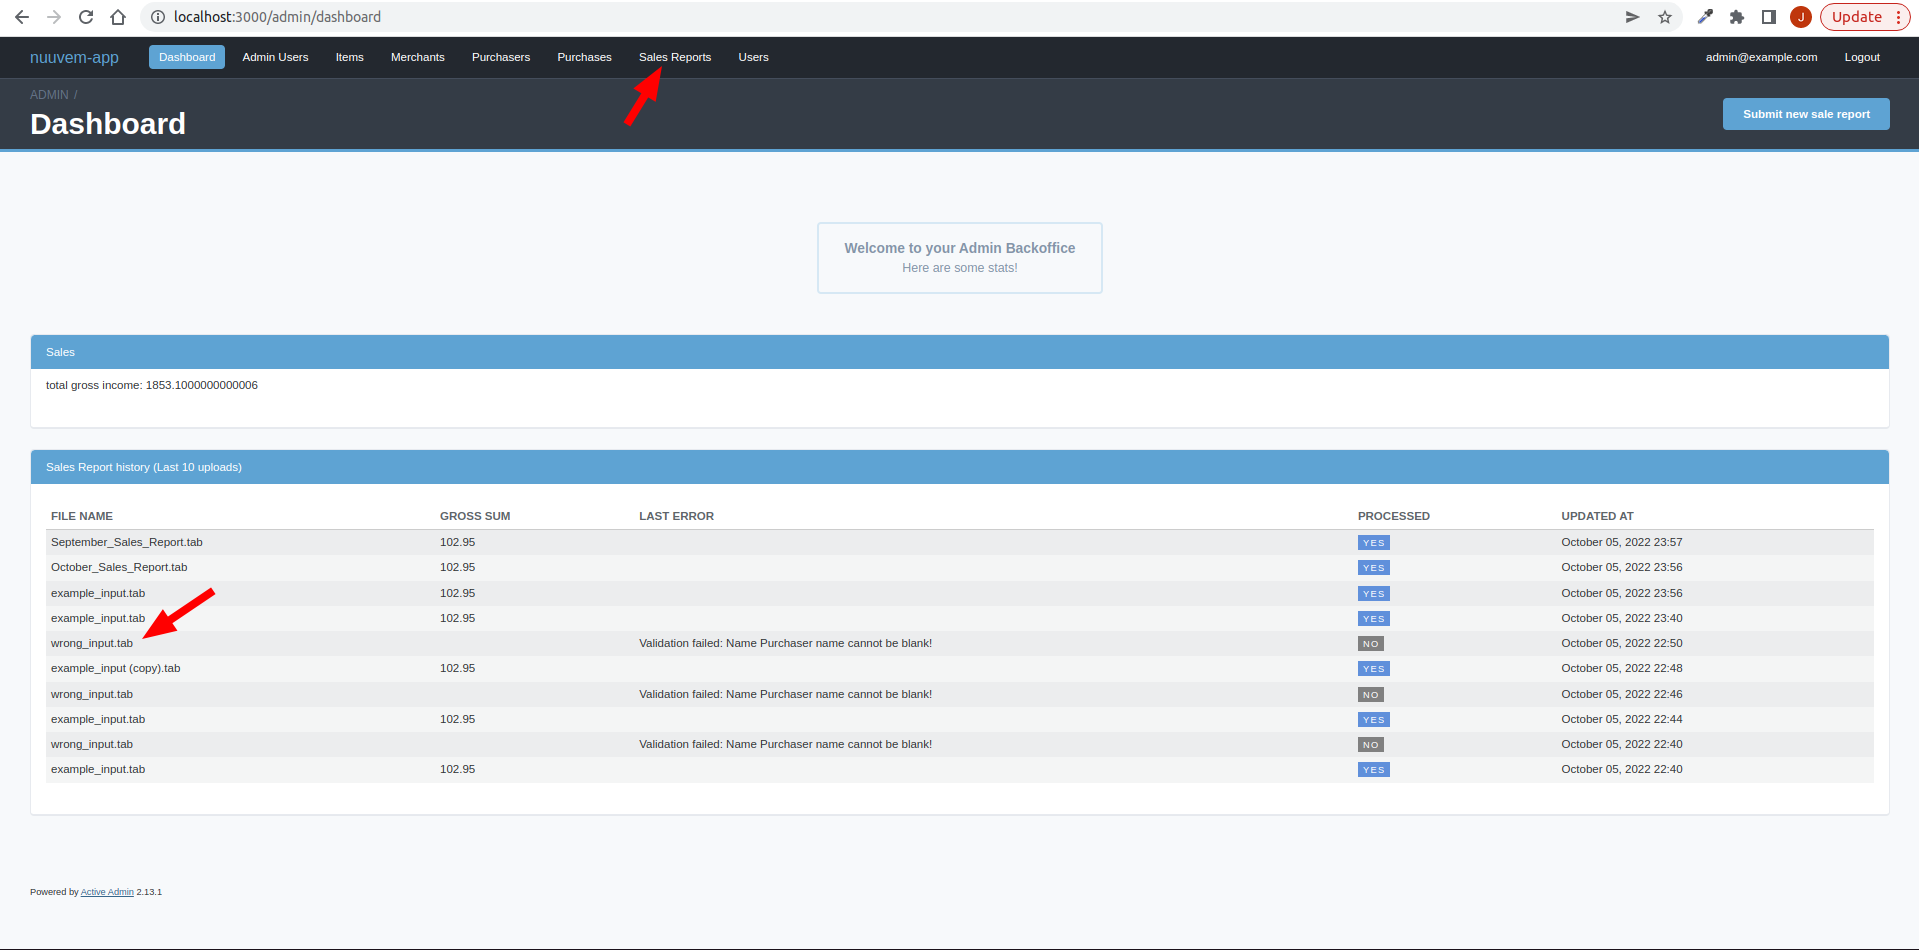Navigate back using the browser back arrow

click(22, 17)
